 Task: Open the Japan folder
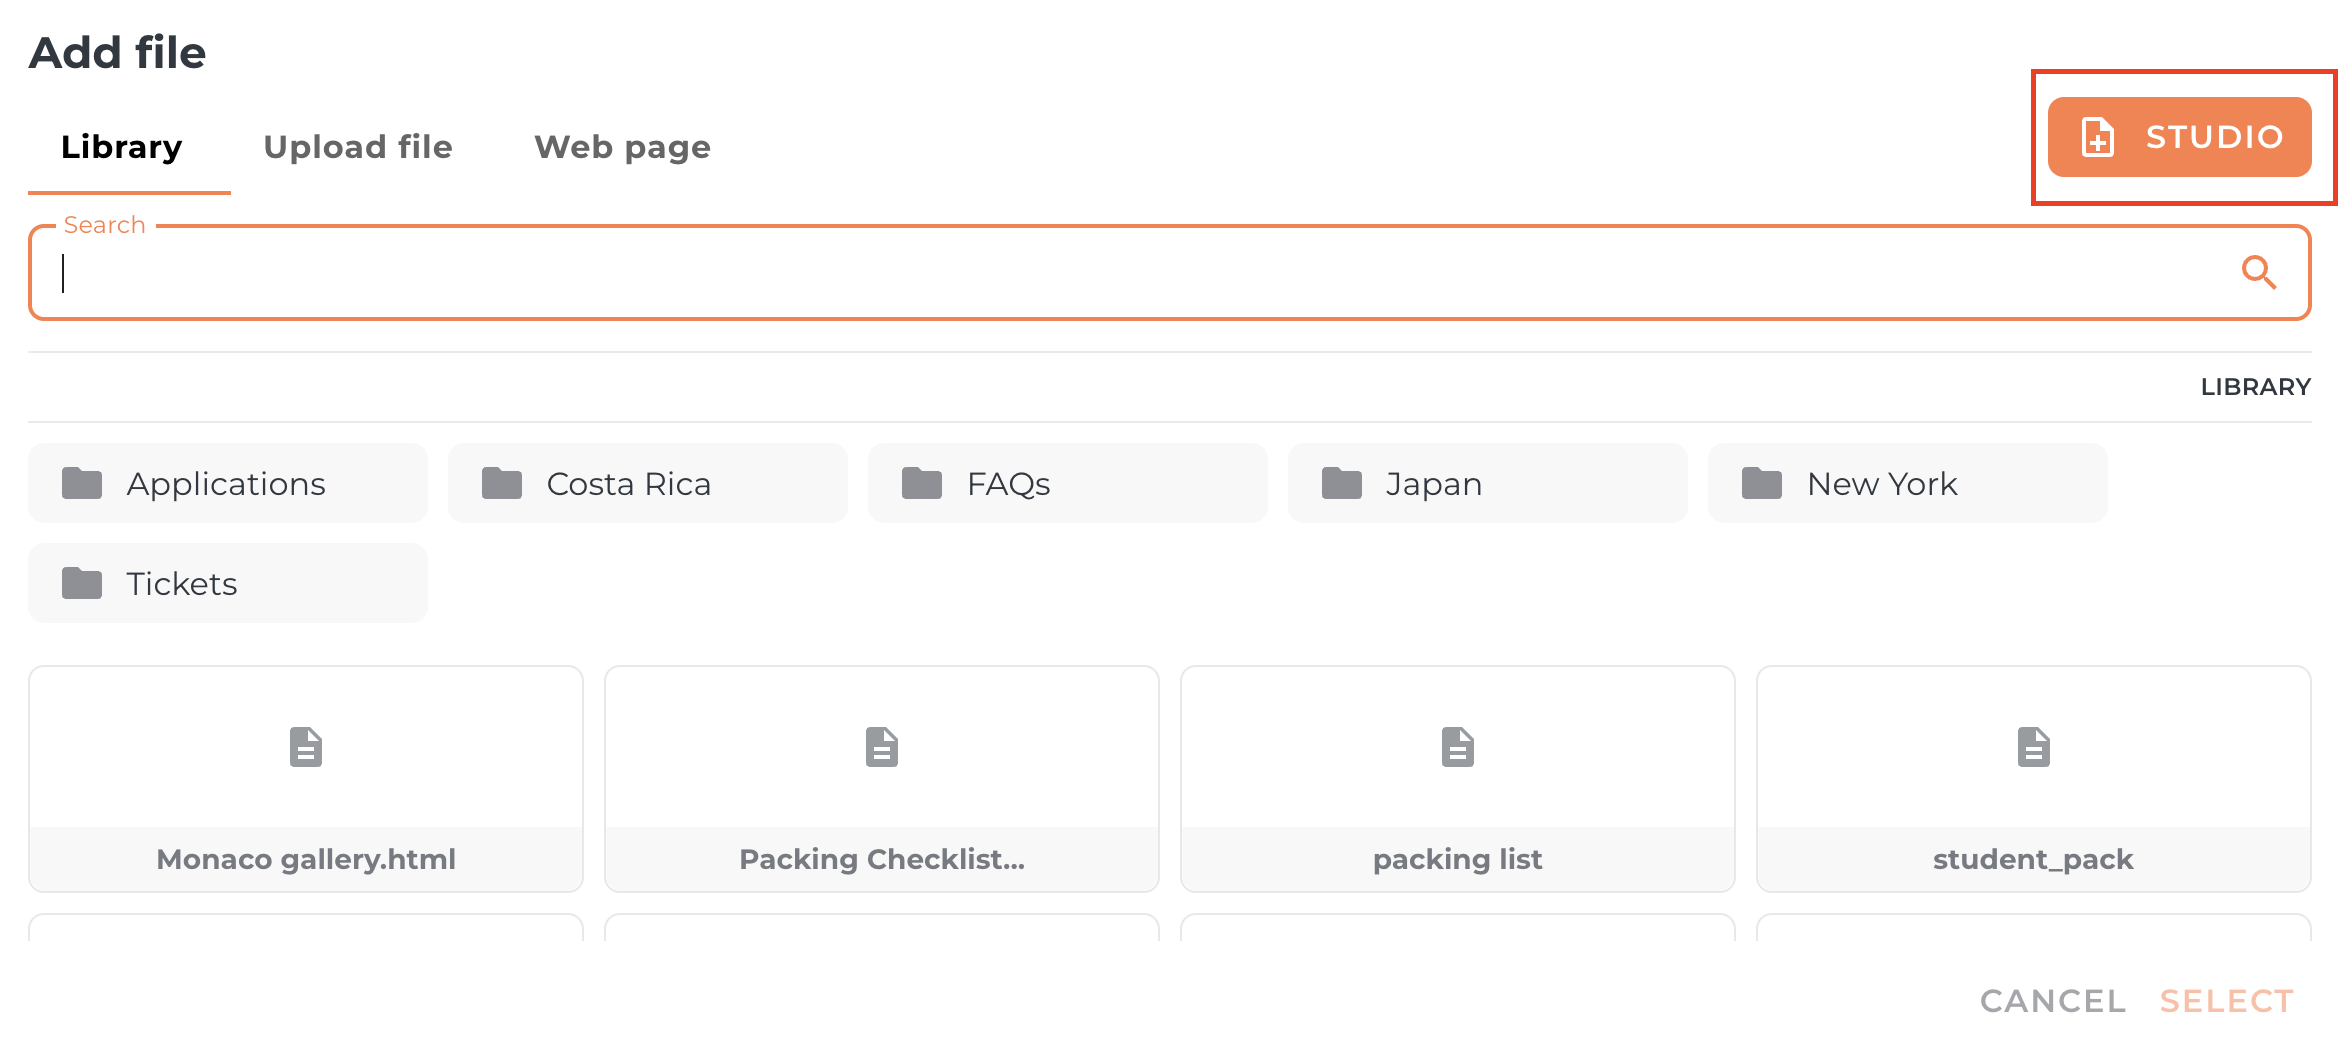(1488, 484)
